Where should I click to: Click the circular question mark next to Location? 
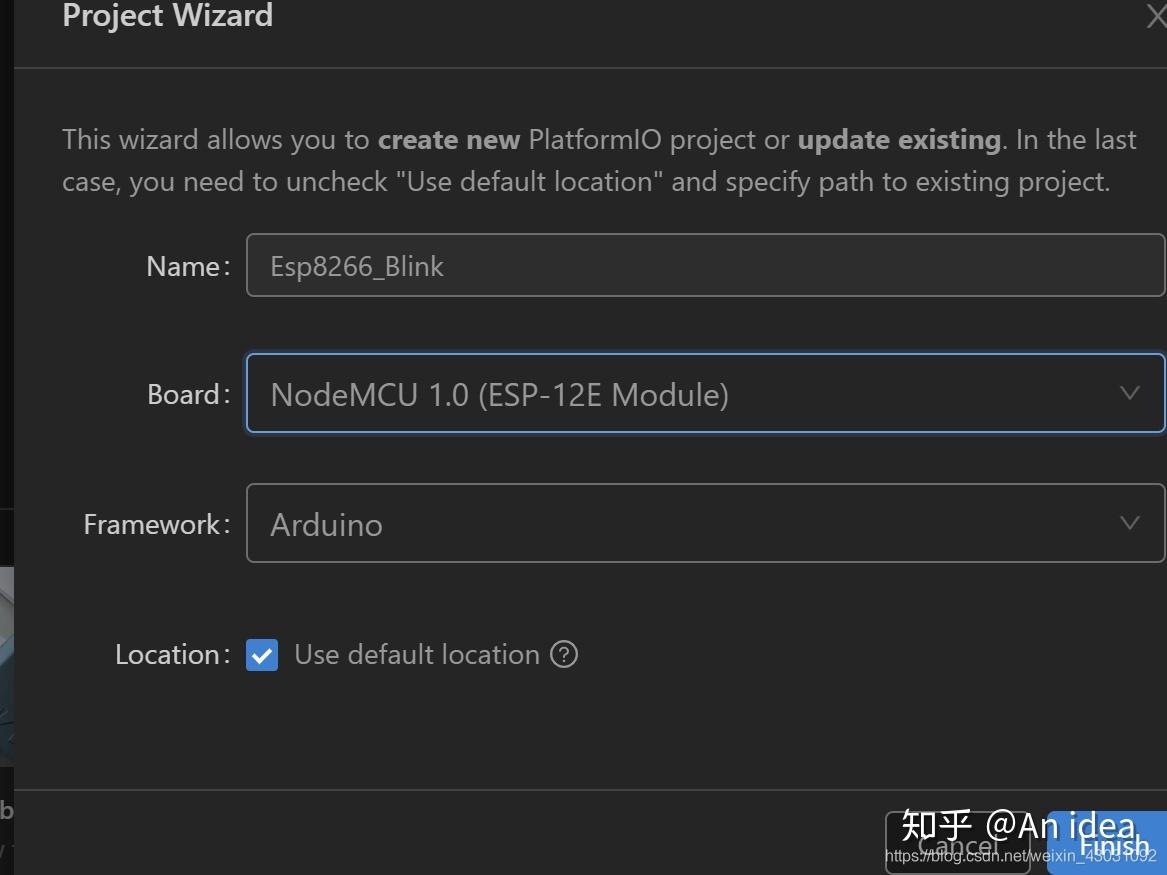click(x=563, y=655)
